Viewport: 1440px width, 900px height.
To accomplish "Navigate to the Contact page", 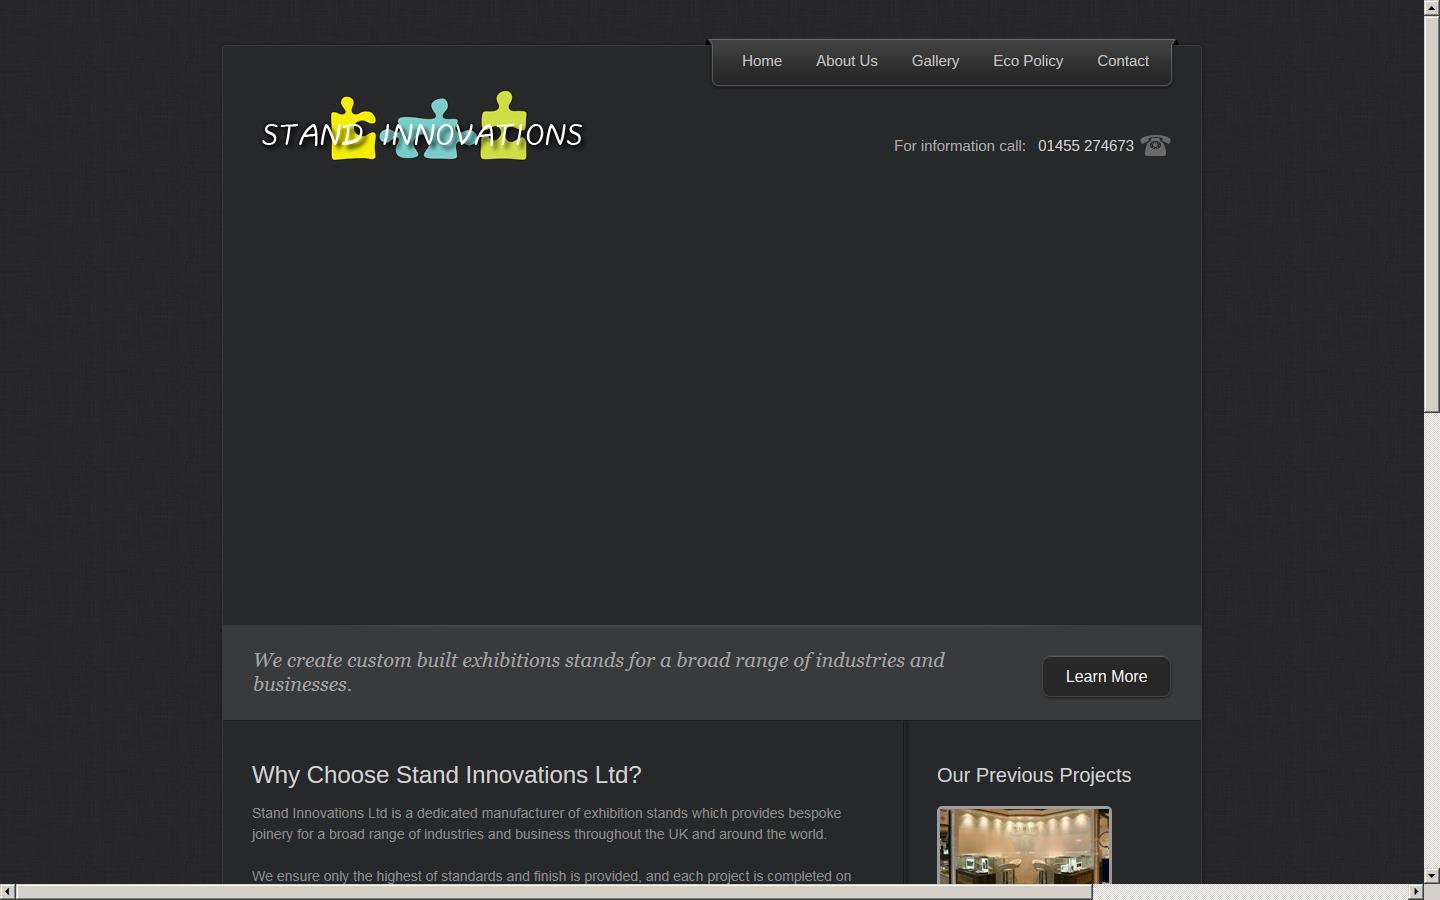I will tap(1122, 61).
